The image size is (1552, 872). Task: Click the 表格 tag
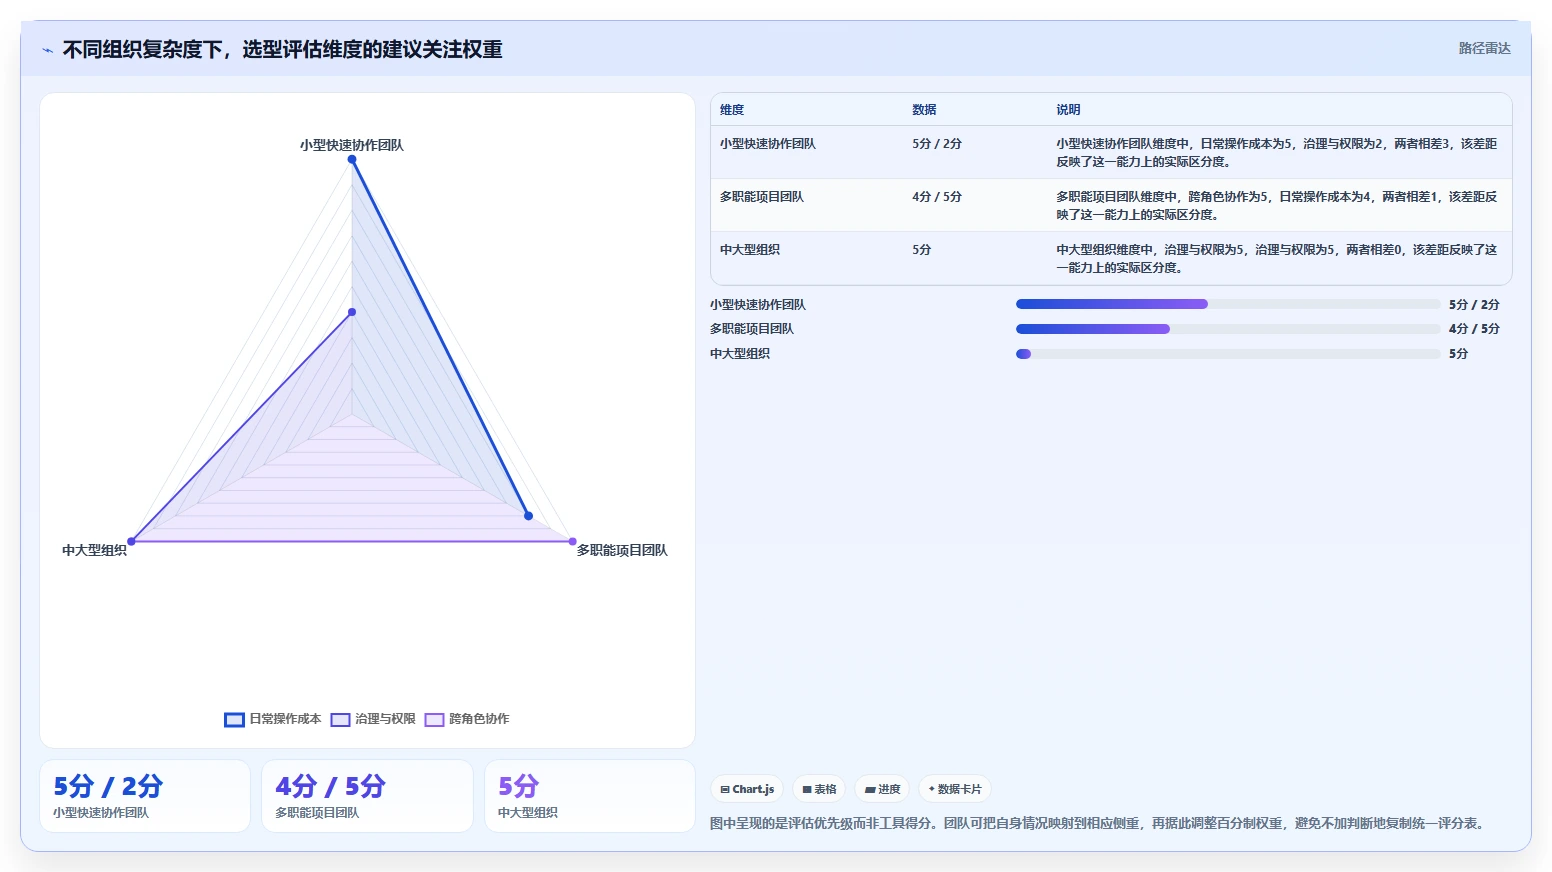[x=819, y=789]
